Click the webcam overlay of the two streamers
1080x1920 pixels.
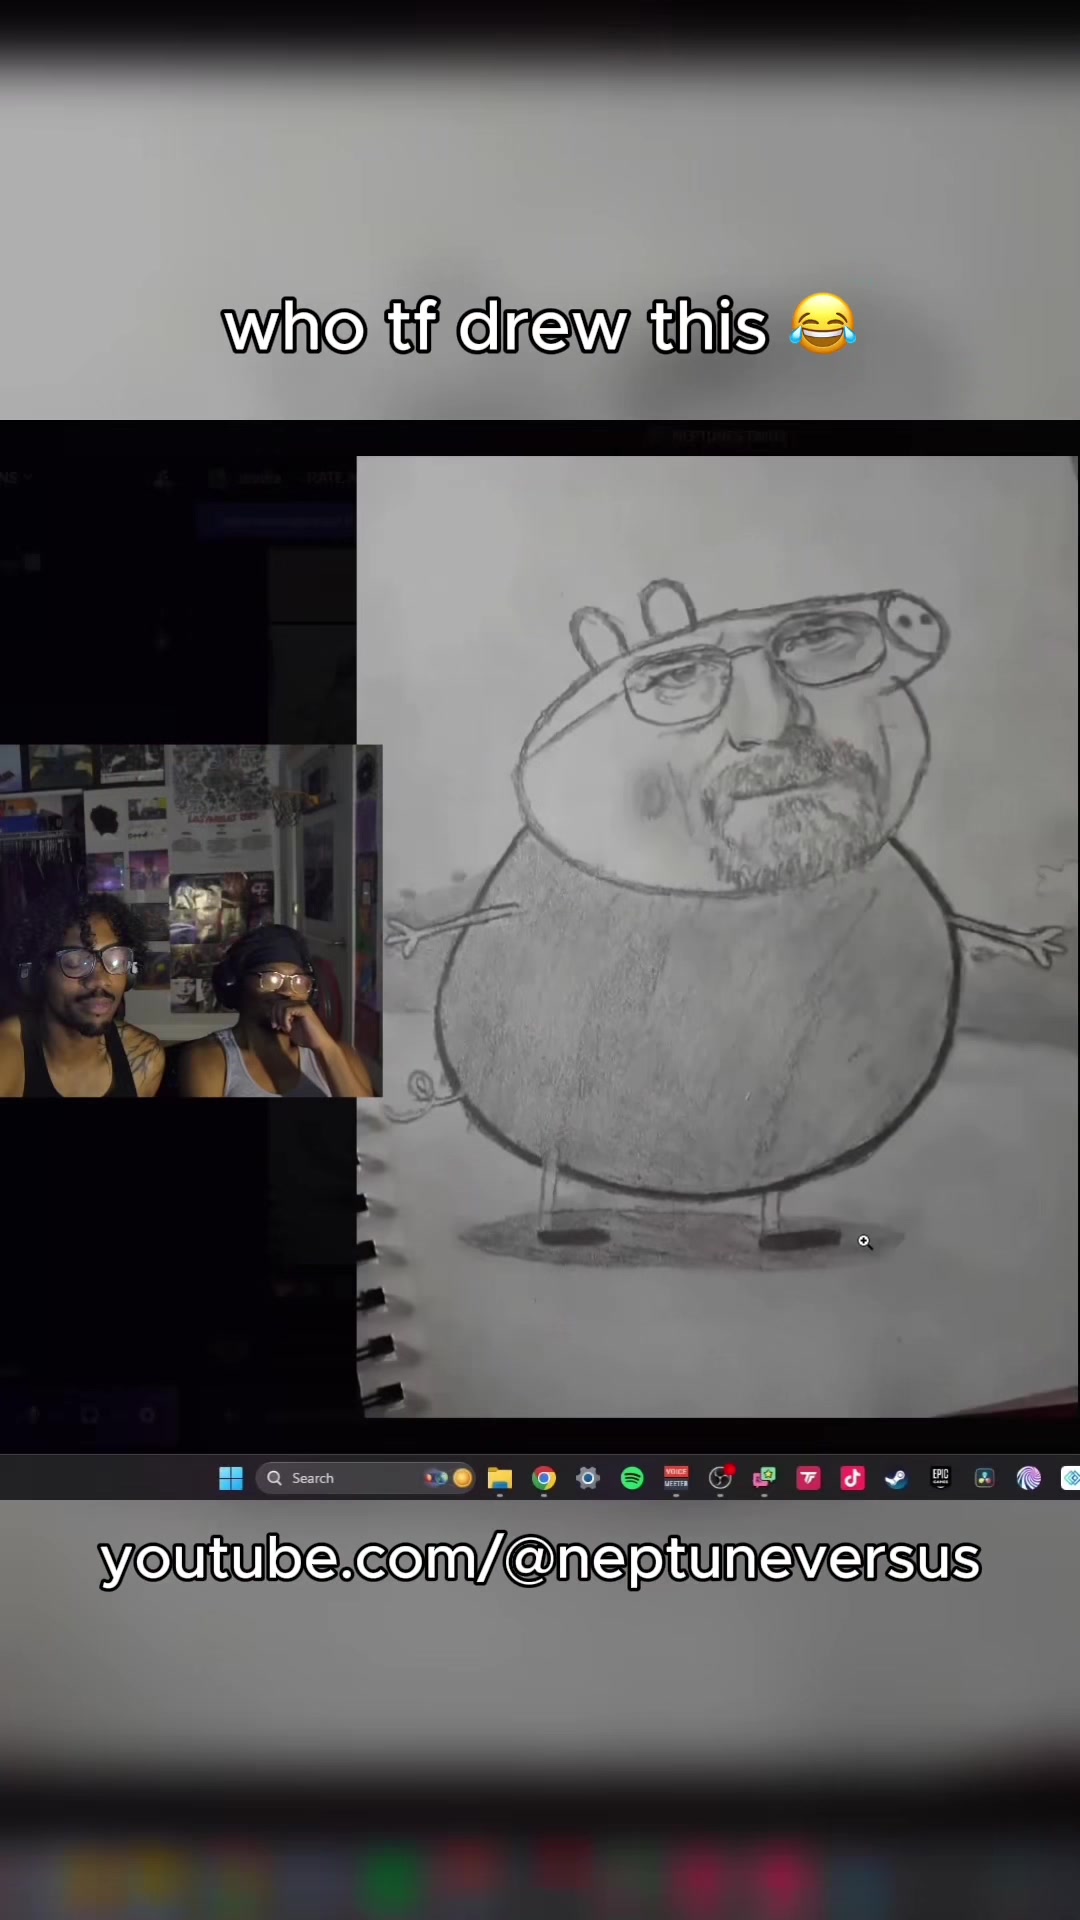click(x=191, y=921)
